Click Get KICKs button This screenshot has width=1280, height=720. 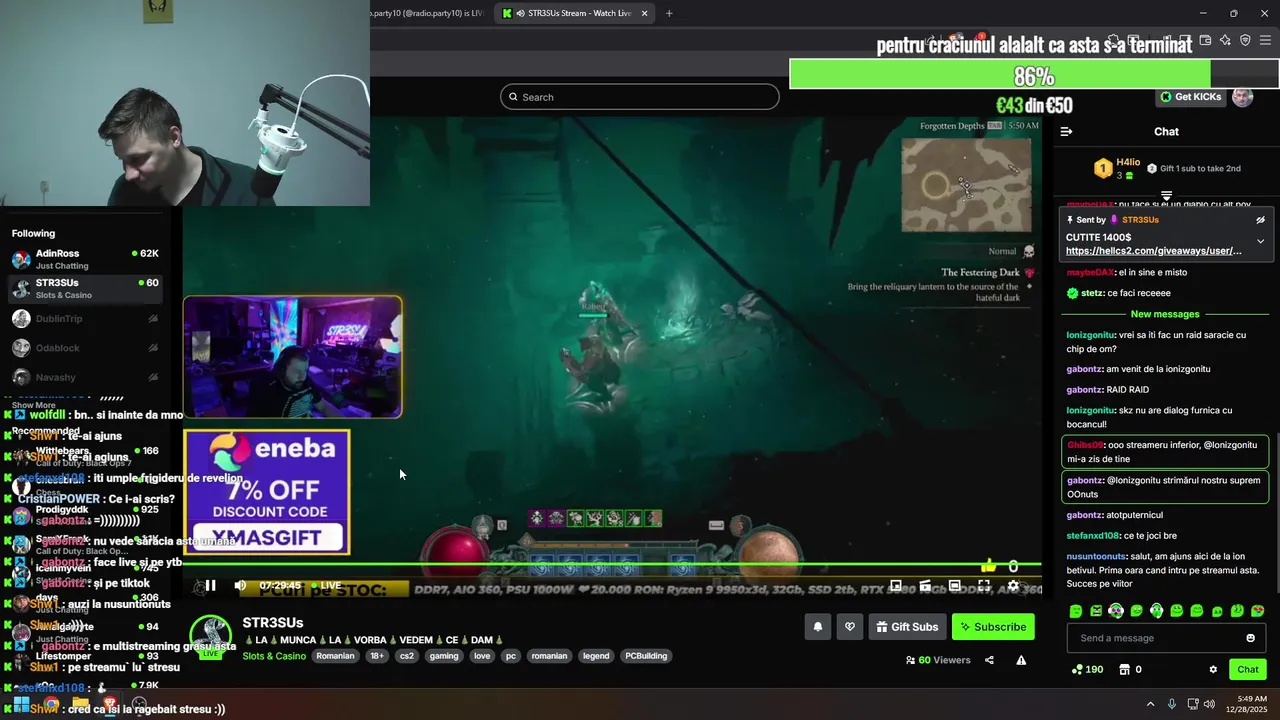tap(1190, 97)
